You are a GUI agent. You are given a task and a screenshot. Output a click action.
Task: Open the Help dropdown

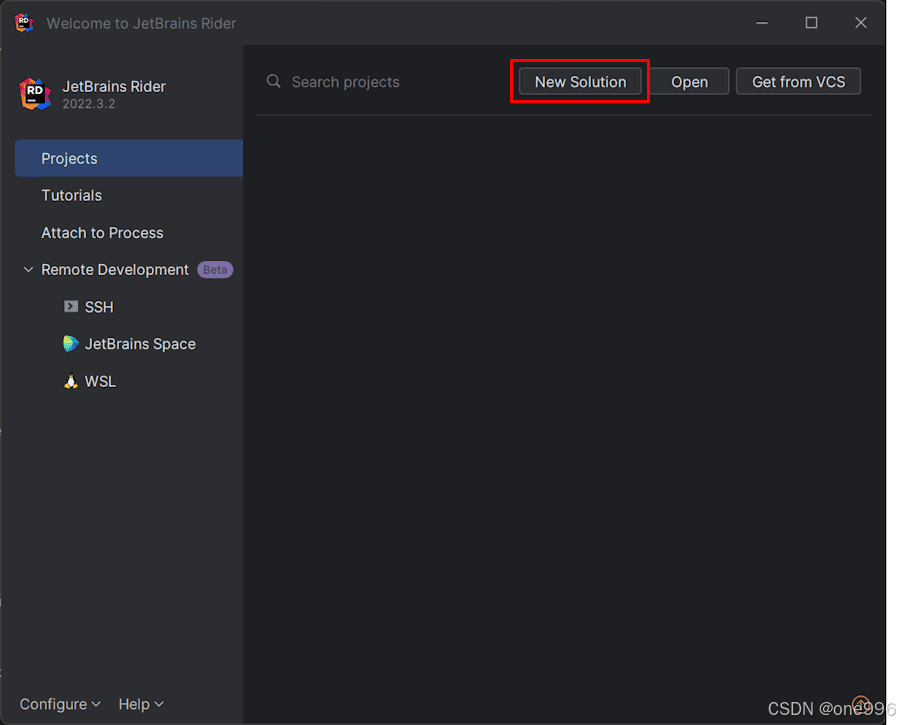(141, 704)
